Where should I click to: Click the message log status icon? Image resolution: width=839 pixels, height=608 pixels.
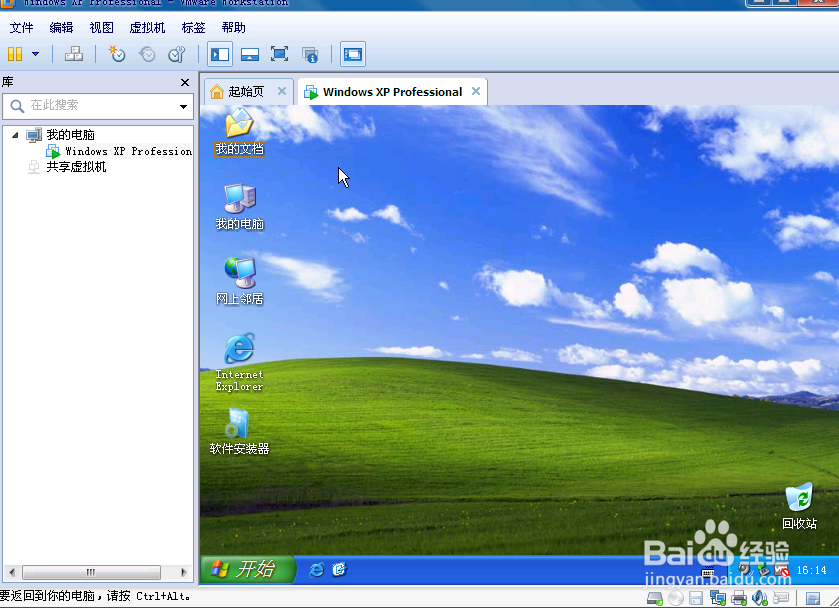click(x=813, y=598)
